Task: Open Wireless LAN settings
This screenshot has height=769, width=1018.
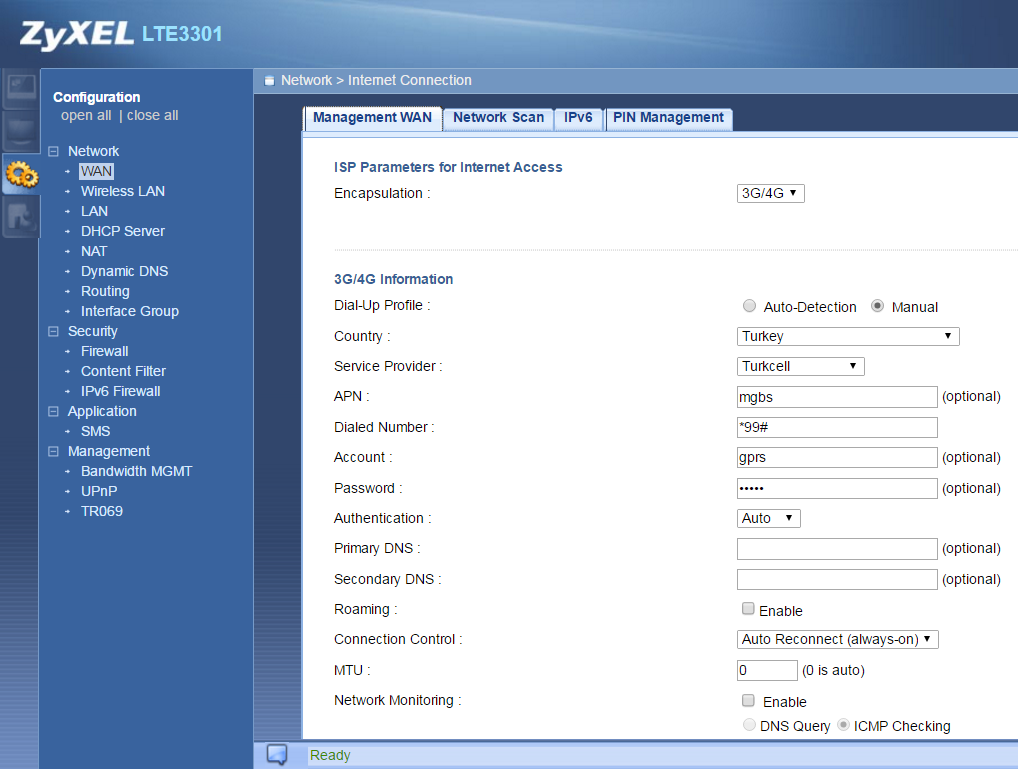Action: click(x=123, y=192)
